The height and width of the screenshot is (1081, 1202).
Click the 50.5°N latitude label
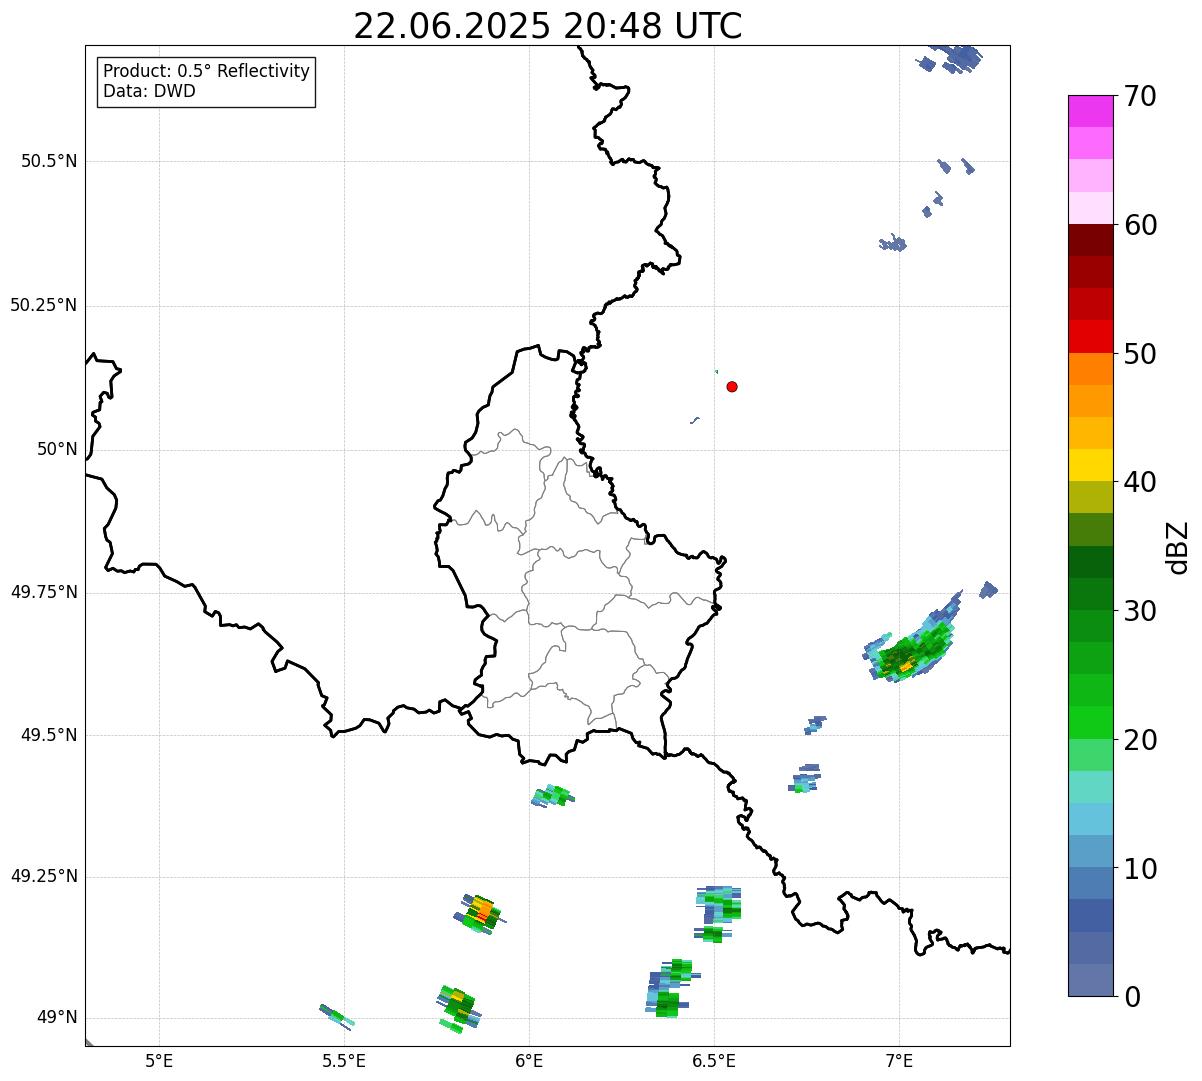pos(49,161)
